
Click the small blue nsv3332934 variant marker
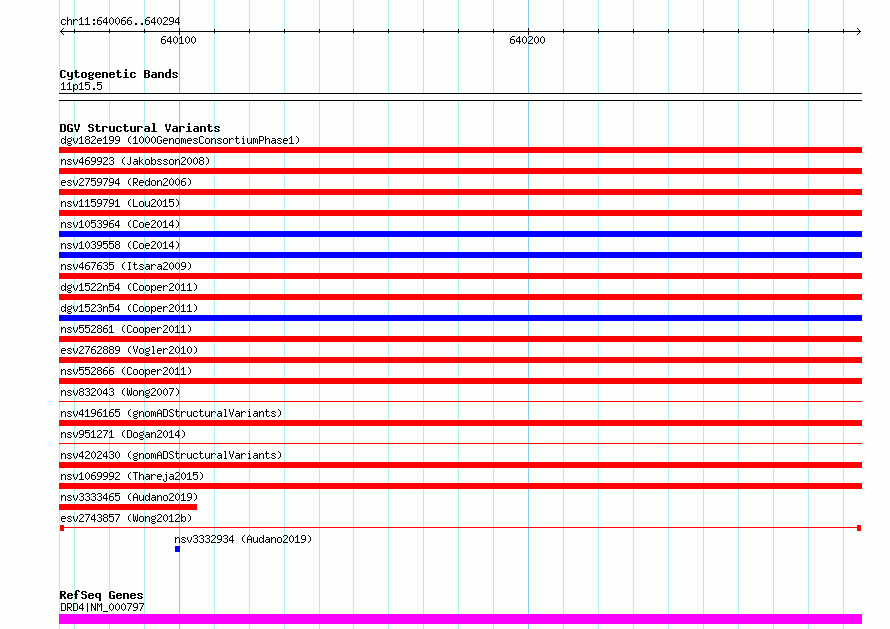coord(178,549)
